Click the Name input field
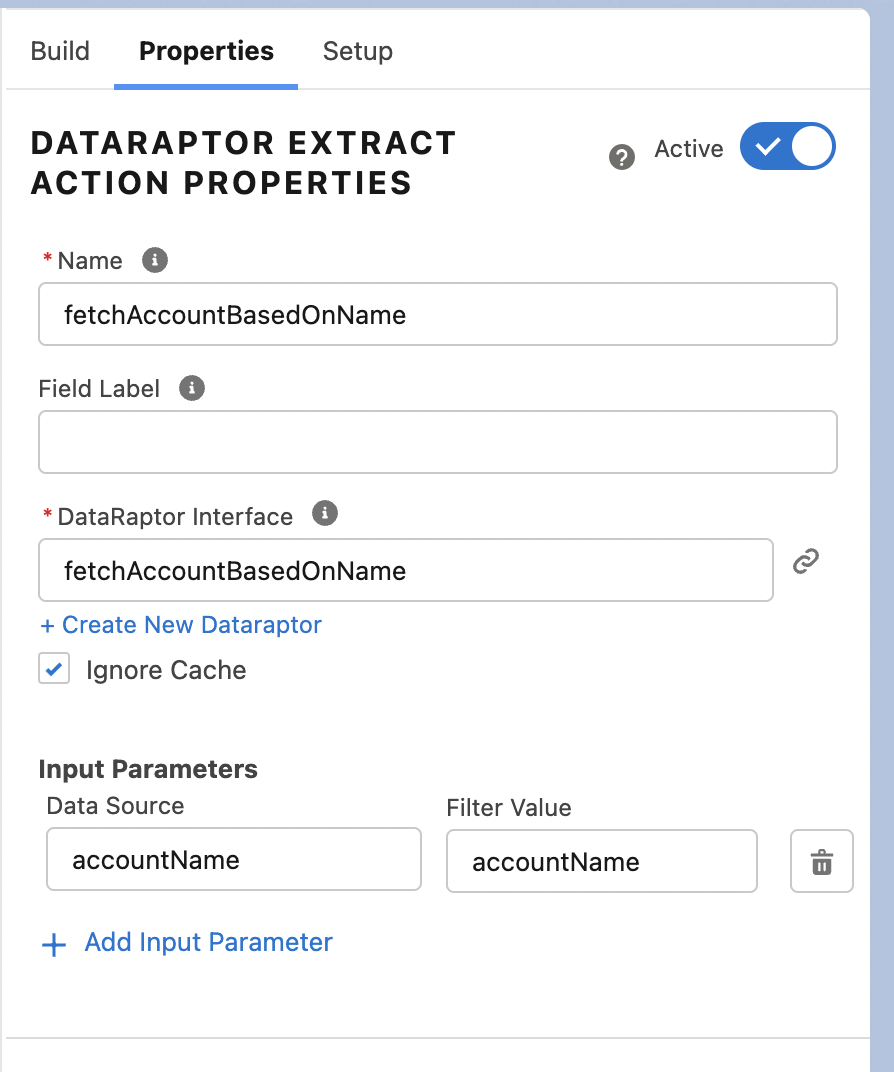This screenshot has width=894, height=1072. coord(437,315)
